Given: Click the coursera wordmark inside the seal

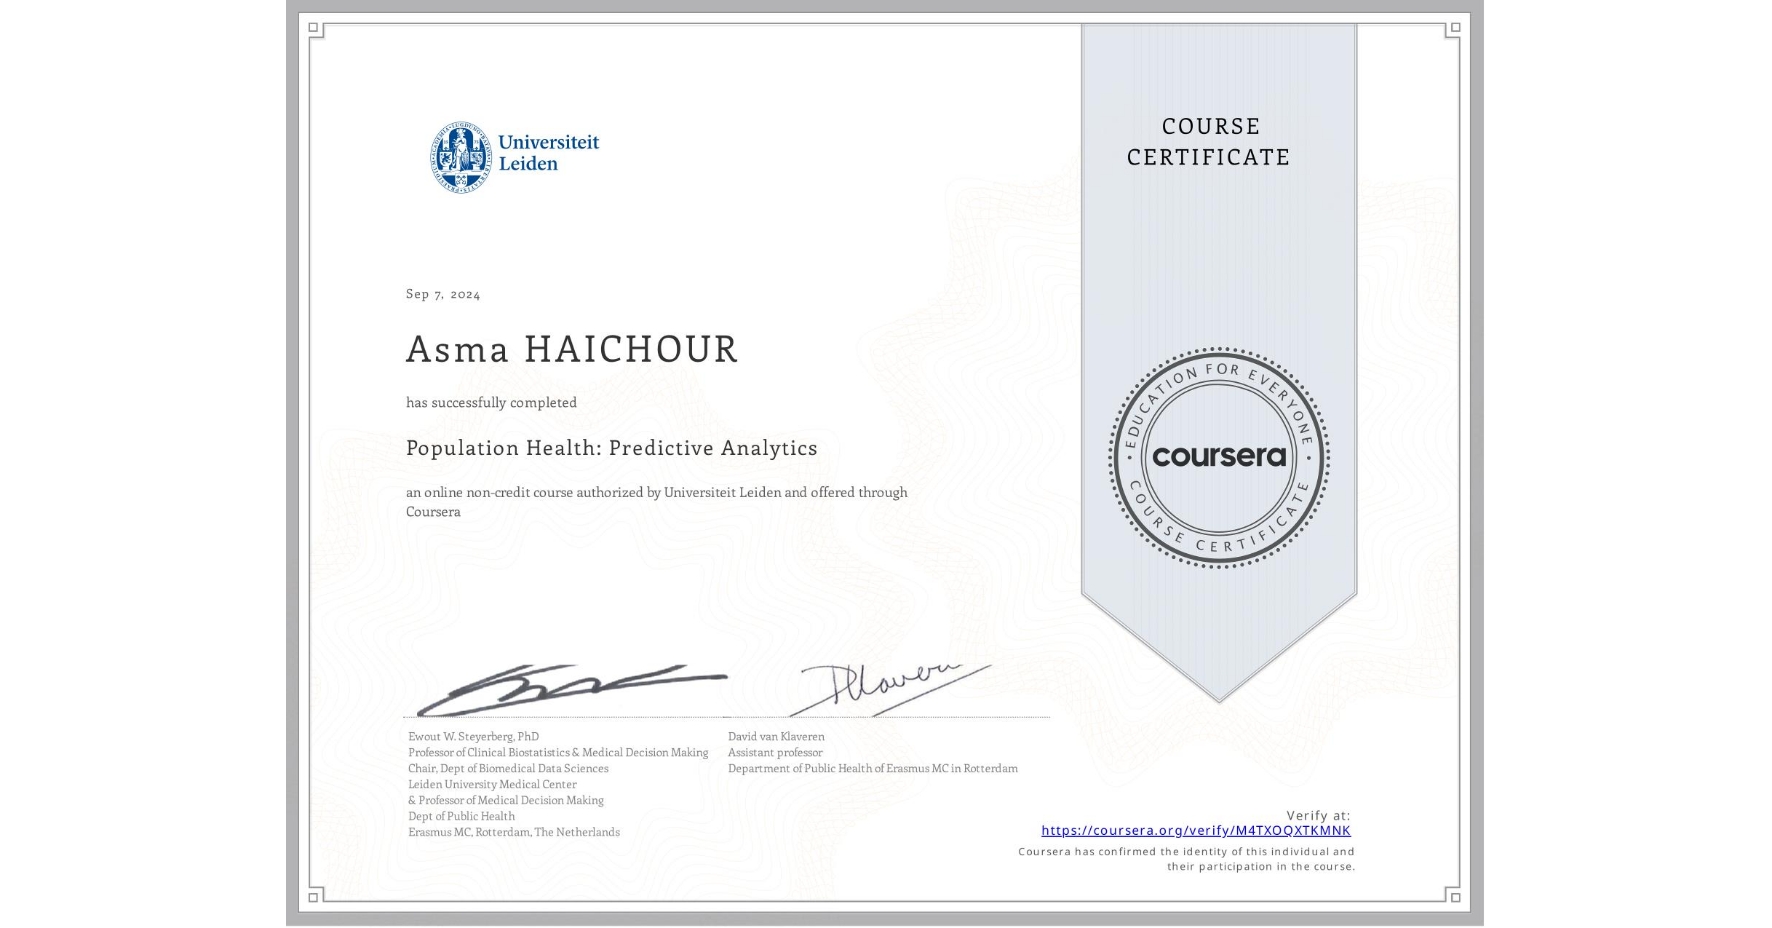Looking at the screenshot, I should [1218, 458].
